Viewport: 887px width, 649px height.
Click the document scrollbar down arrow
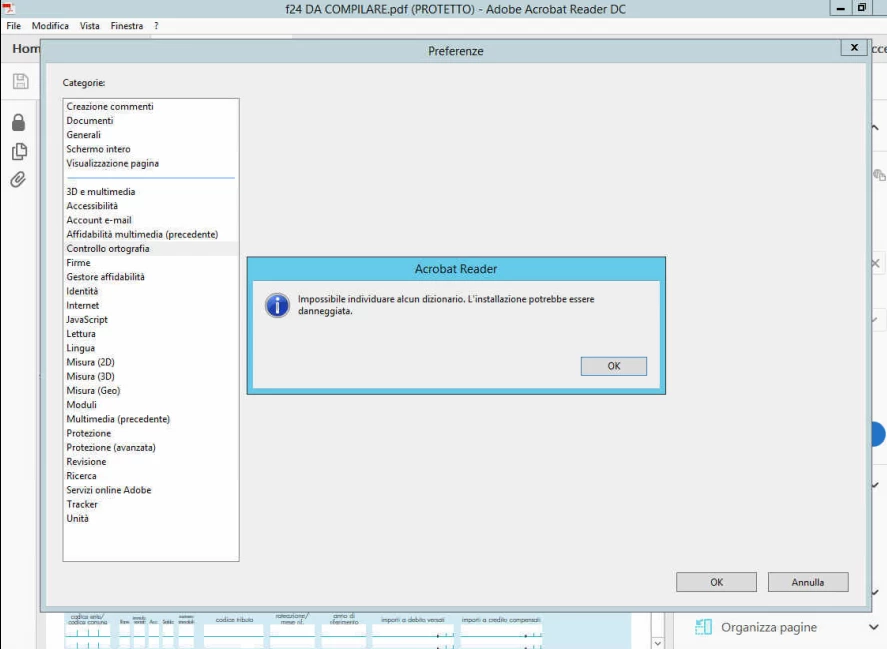657,643
